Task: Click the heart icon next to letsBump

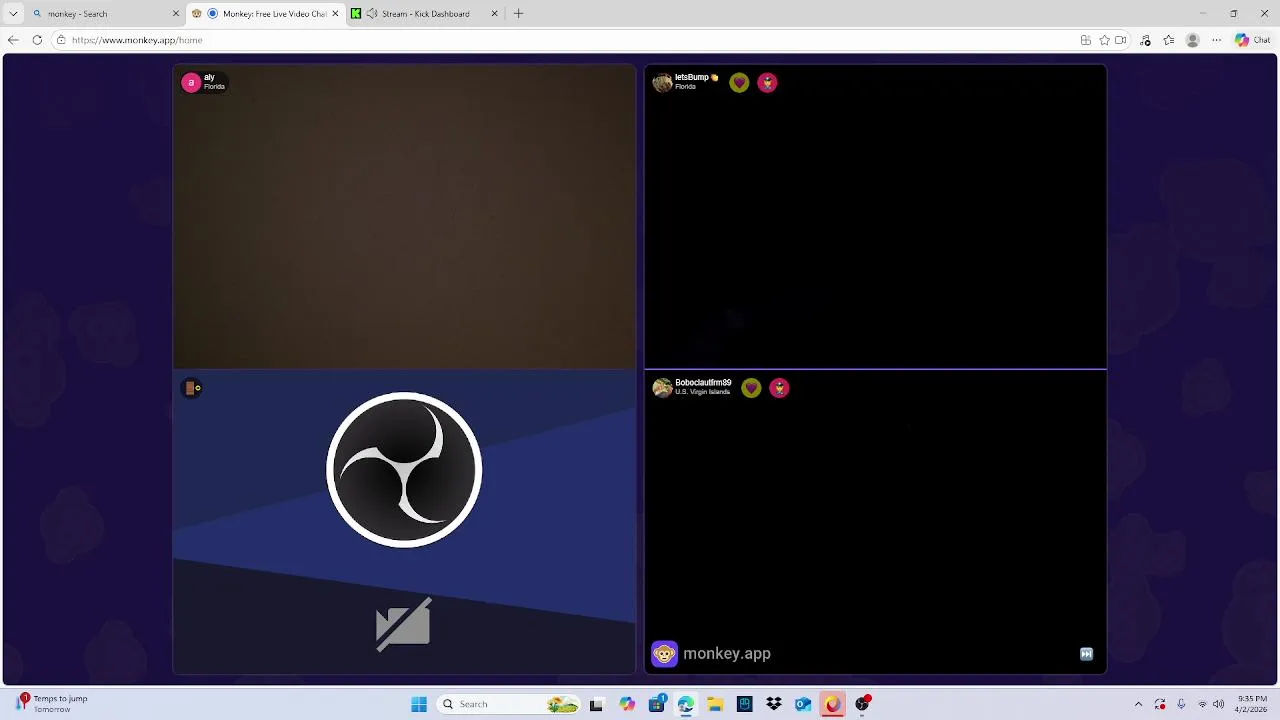Action: point(739,82)
